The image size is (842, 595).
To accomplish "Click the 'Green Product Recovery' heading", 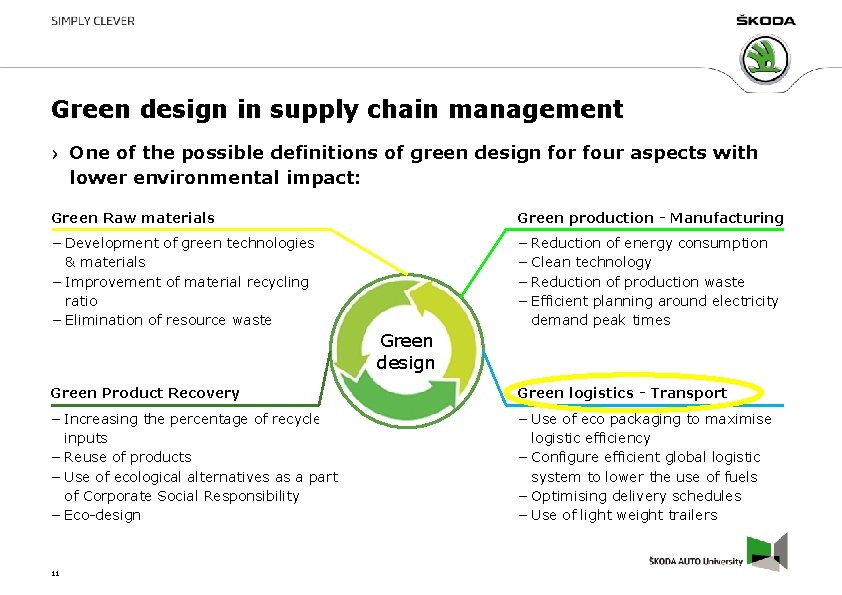I will [145, 393].
